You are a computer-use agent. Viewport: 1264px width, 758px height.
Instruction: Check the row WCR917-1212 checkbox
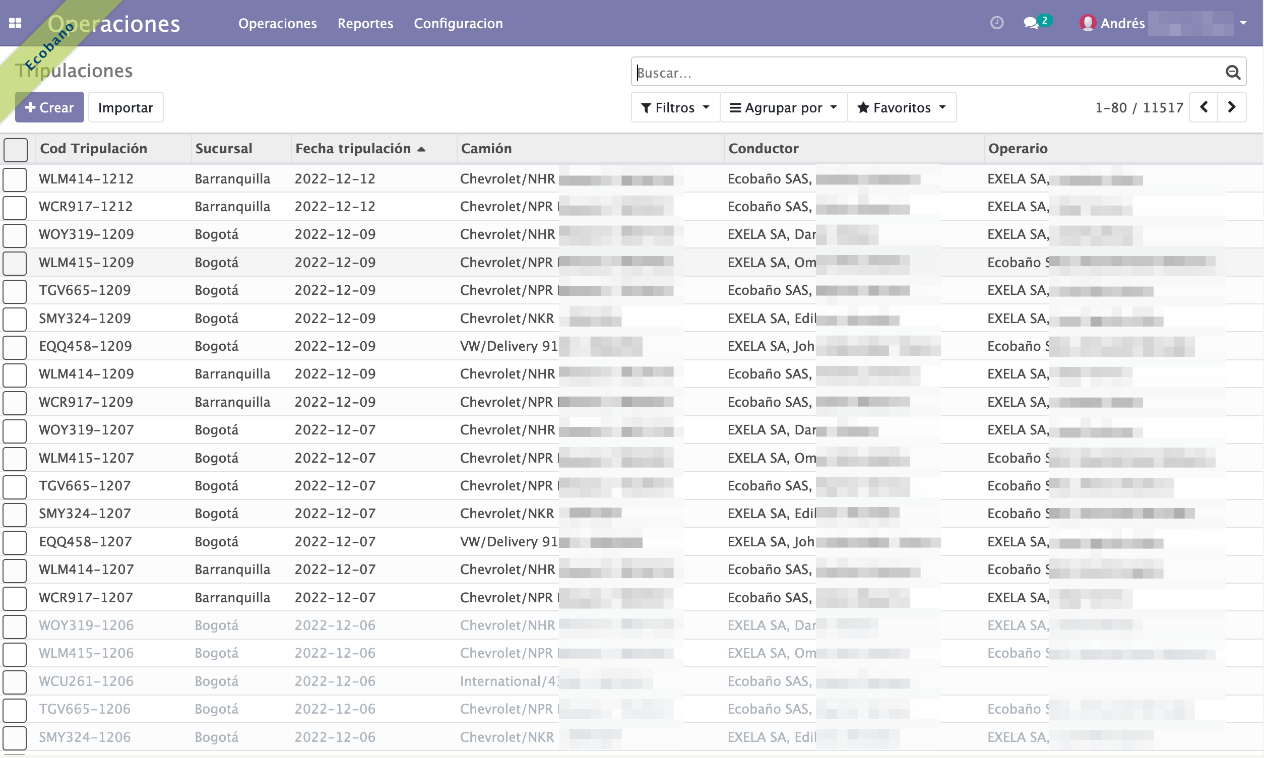click(15, 207)
